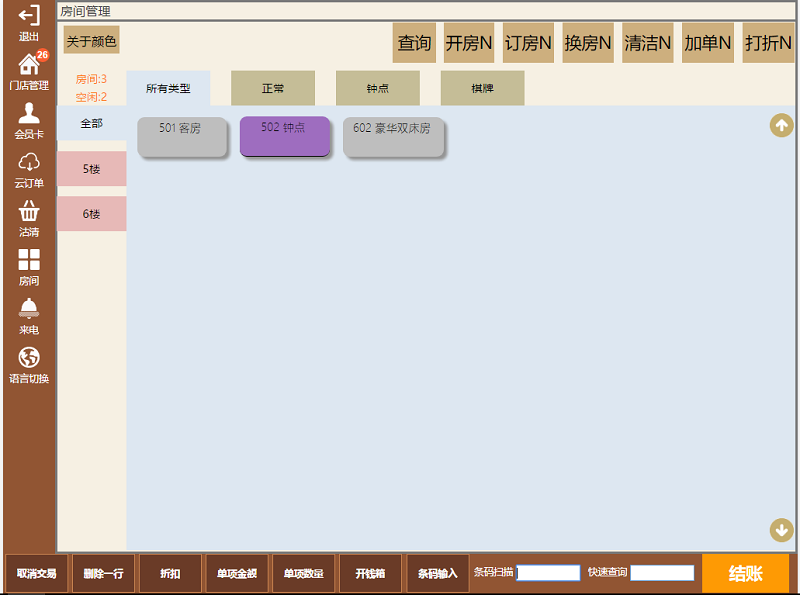Click the 查询 query button
Image resolution: width=800 pixels, height=595 pixels.
(x=414, y=43)
